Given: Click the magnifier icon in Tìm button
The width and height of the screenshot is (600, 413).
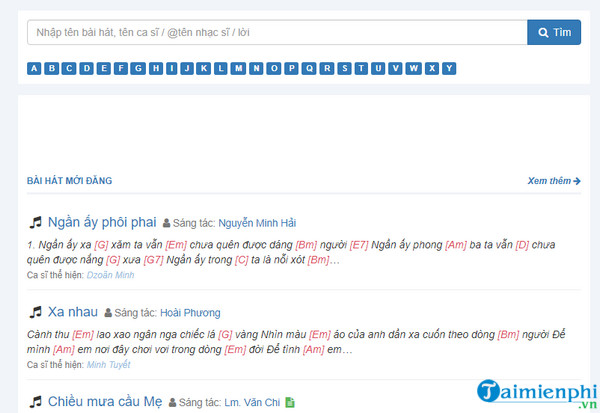Looking at the screenshot, I should [543, 33].
